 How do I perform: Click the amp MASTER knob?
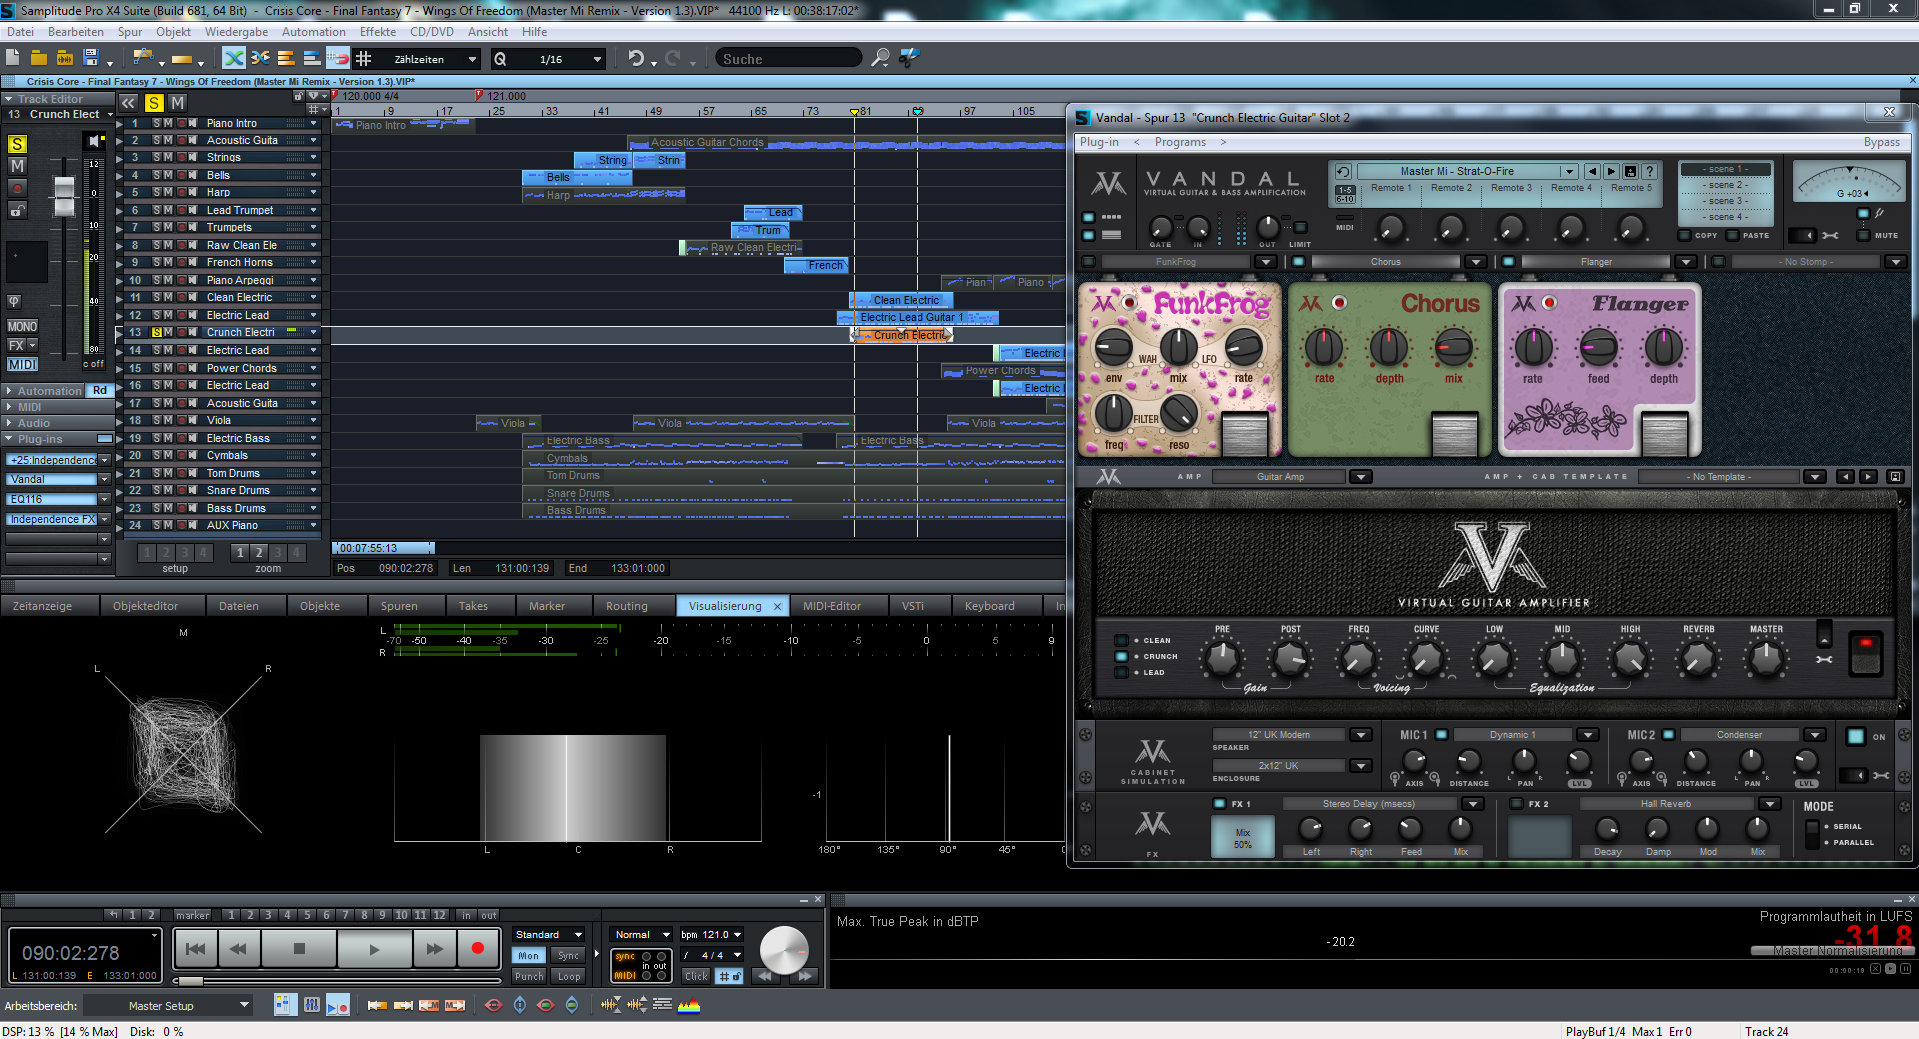[x=1766, y=659]
